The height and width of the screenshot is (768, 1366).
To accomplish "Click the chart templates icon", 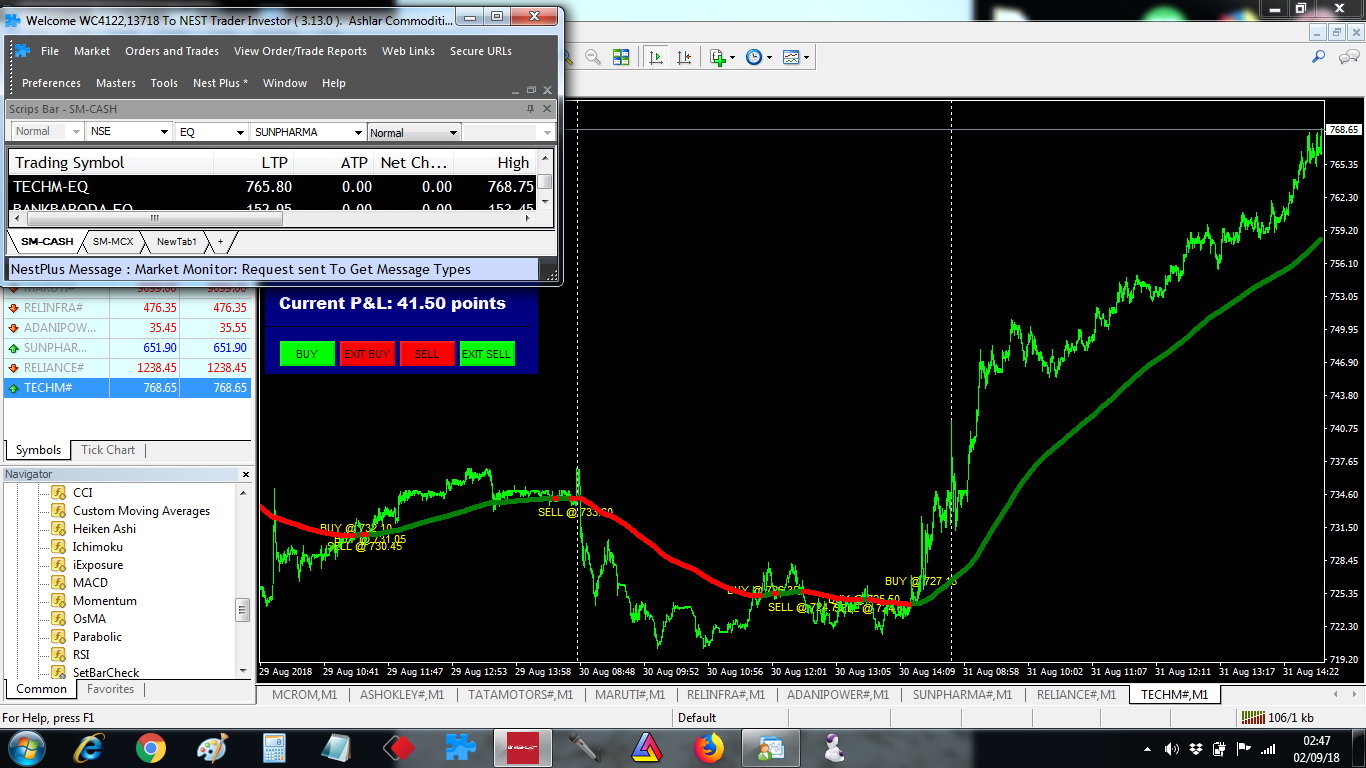I will click(791, 57).
